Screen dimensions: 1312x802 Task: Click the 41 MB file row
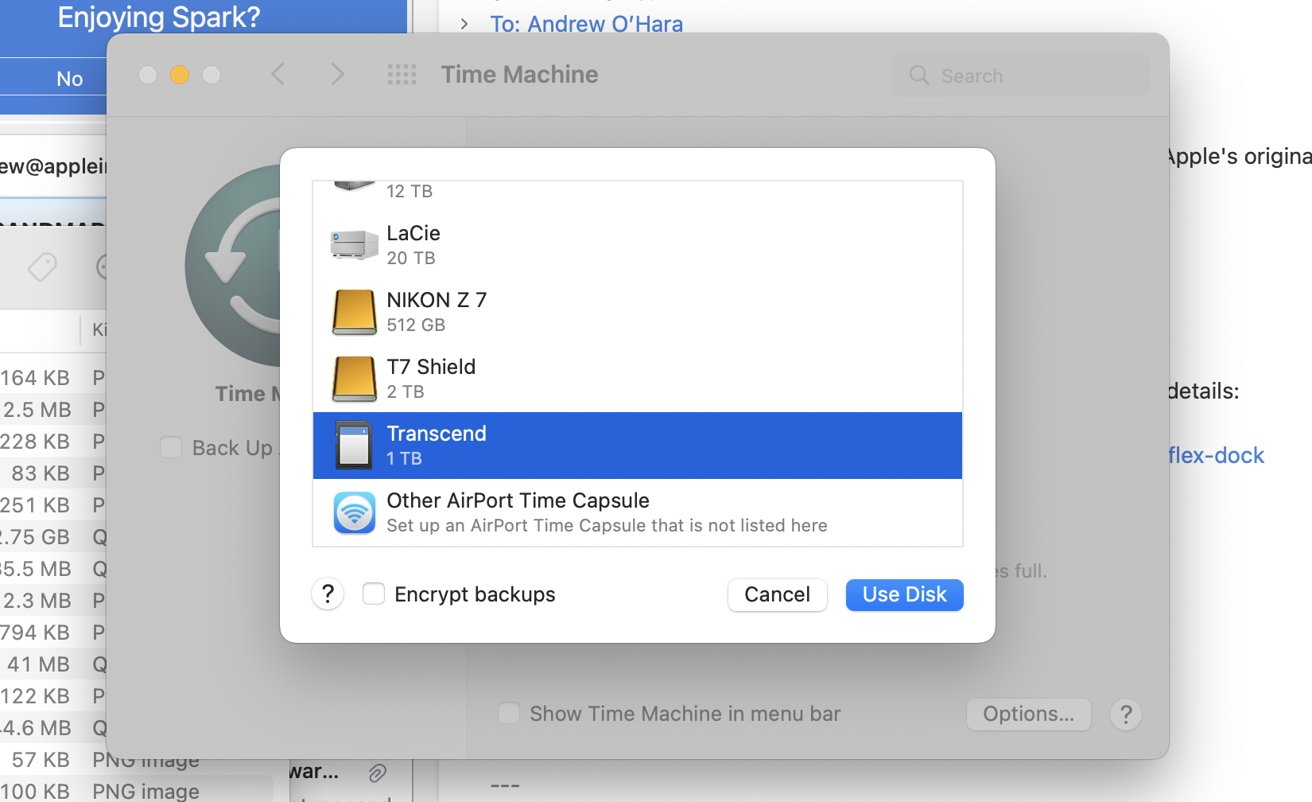pos(53,664)
